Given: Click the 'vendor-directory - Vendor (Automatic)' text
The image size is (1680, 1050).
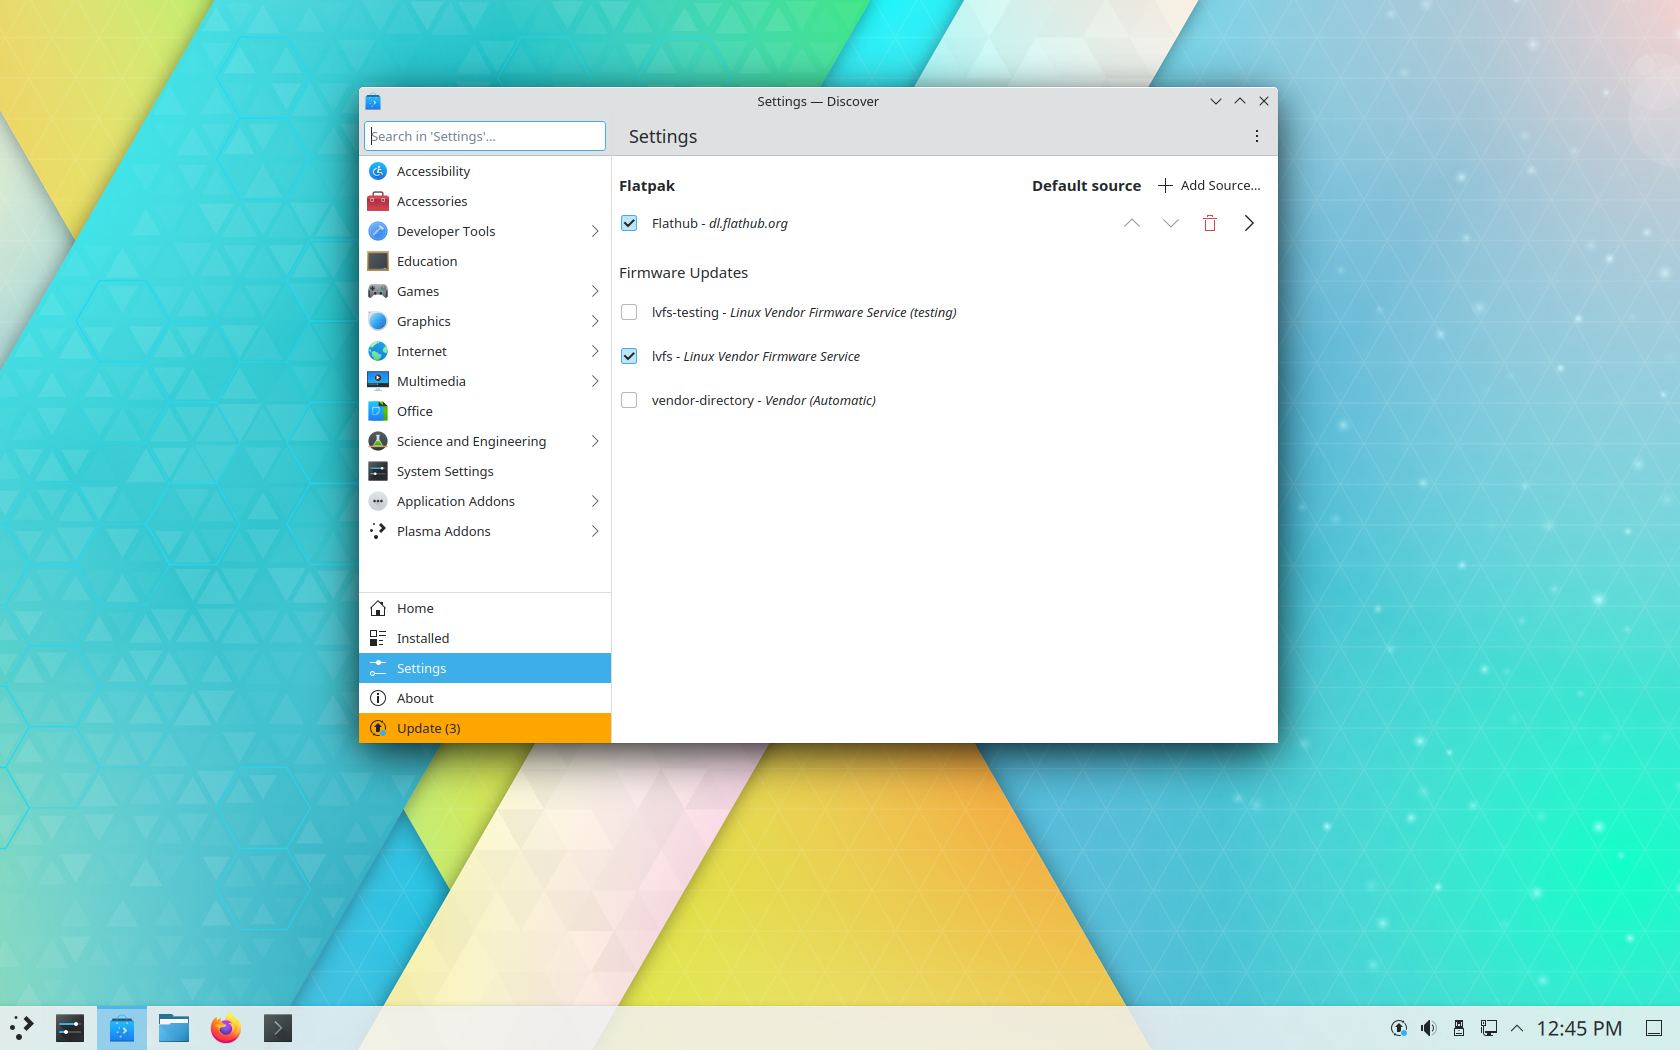Looking at the screenshot, I should coord(763,400).
